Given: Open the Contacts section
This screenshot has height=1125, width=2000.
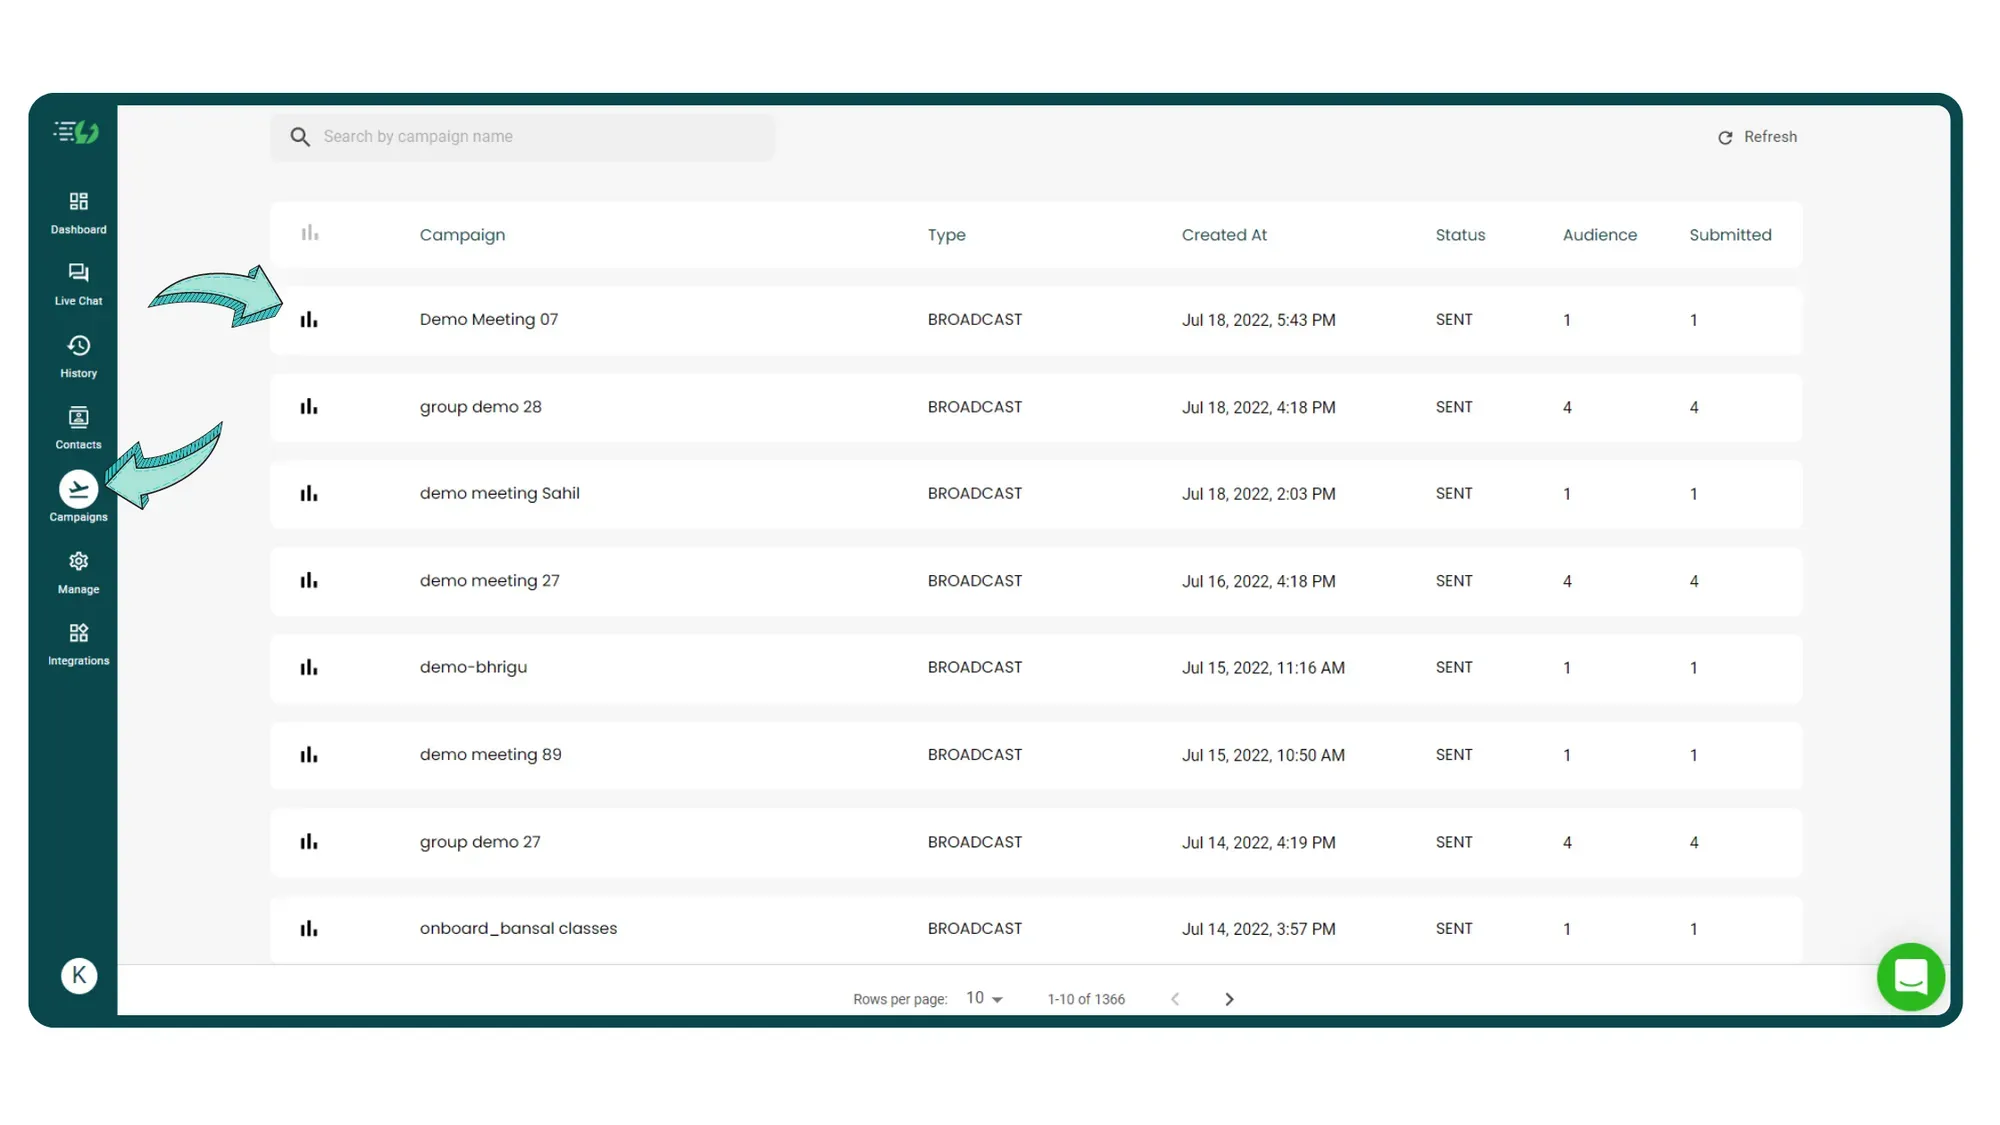Looking at the screenshot, I should pyautogui.click(x=78, y=428).
